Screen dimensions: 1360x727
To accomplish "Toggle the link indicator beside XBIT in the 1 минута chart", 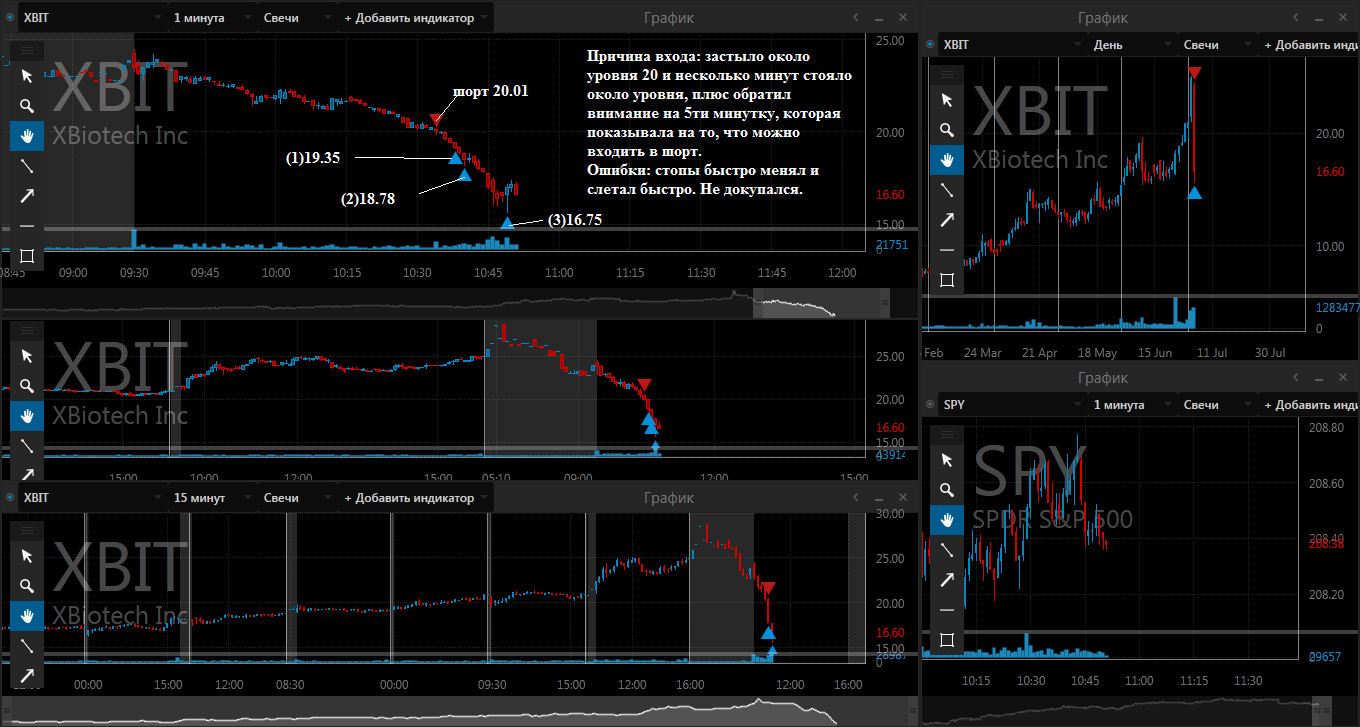I will tap(10, 18).
